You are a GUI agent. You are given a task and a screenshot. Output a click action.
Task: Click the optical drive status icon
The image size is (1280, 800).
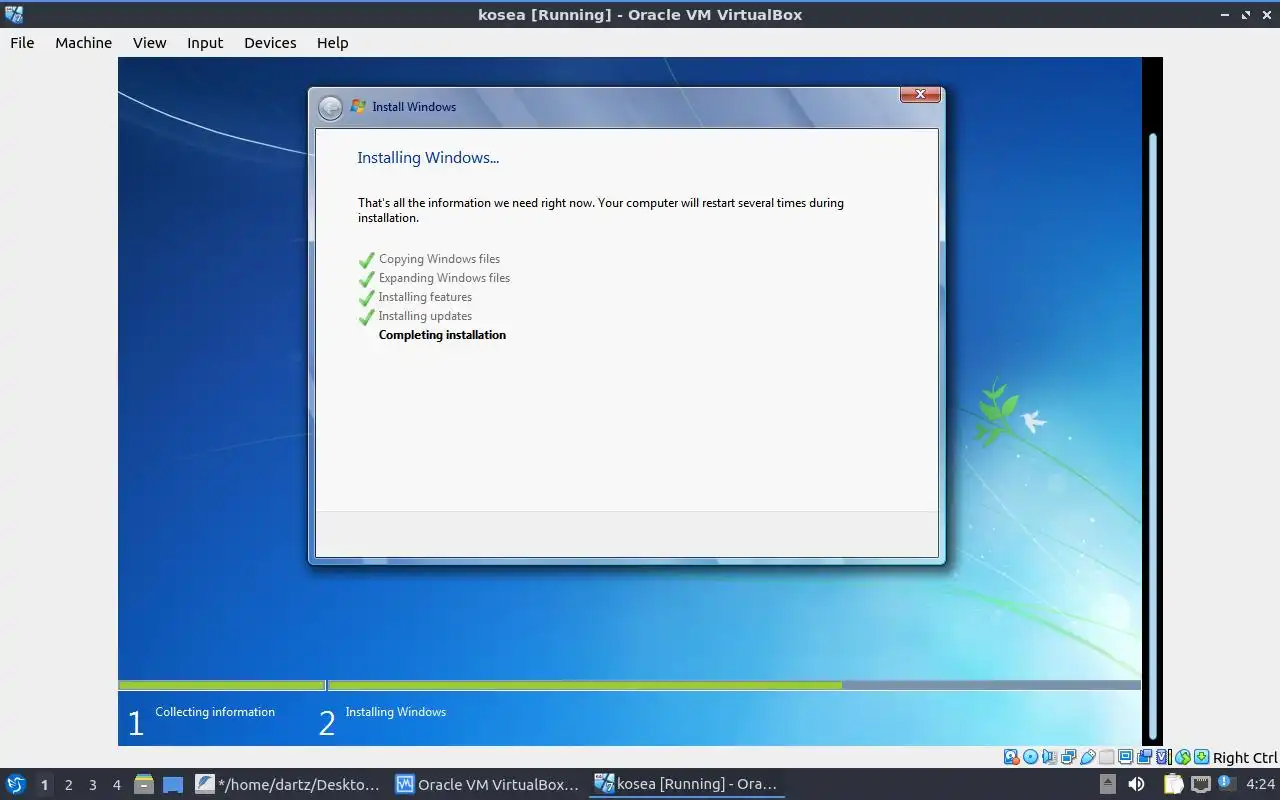point(1031,757)
